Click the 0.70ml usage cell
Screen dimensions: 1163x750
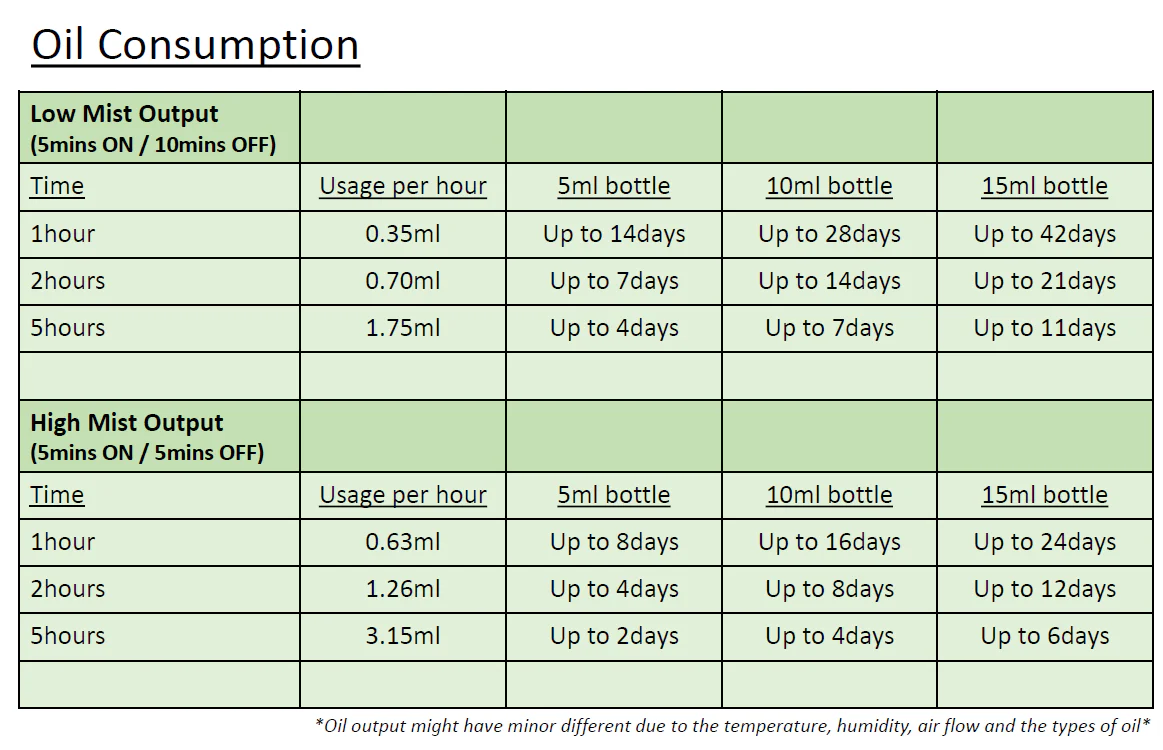[403, 281]
